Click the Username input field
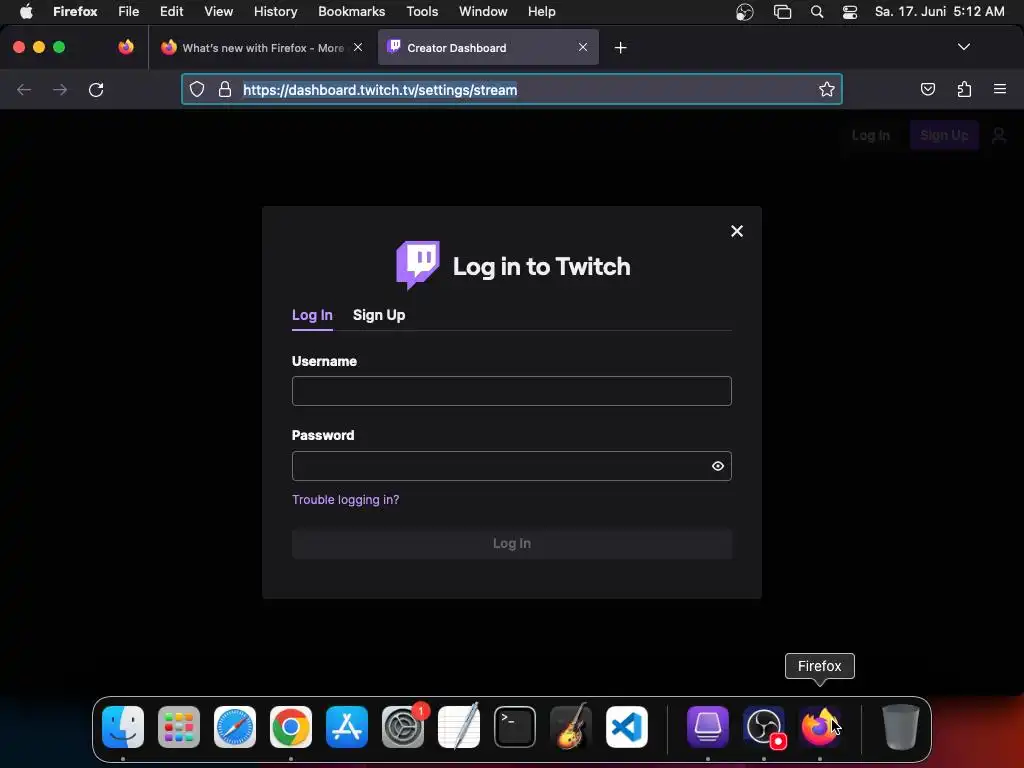This screenshot has height=768, width=1024. point(511,391)
